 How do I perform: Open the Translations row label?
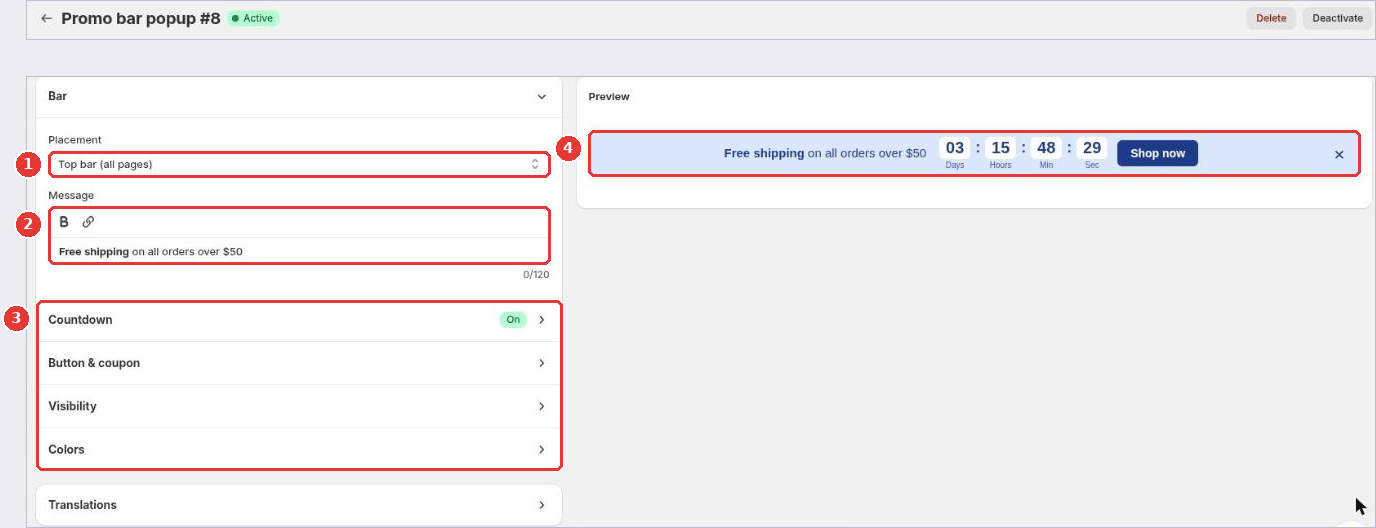click(82, 505)
